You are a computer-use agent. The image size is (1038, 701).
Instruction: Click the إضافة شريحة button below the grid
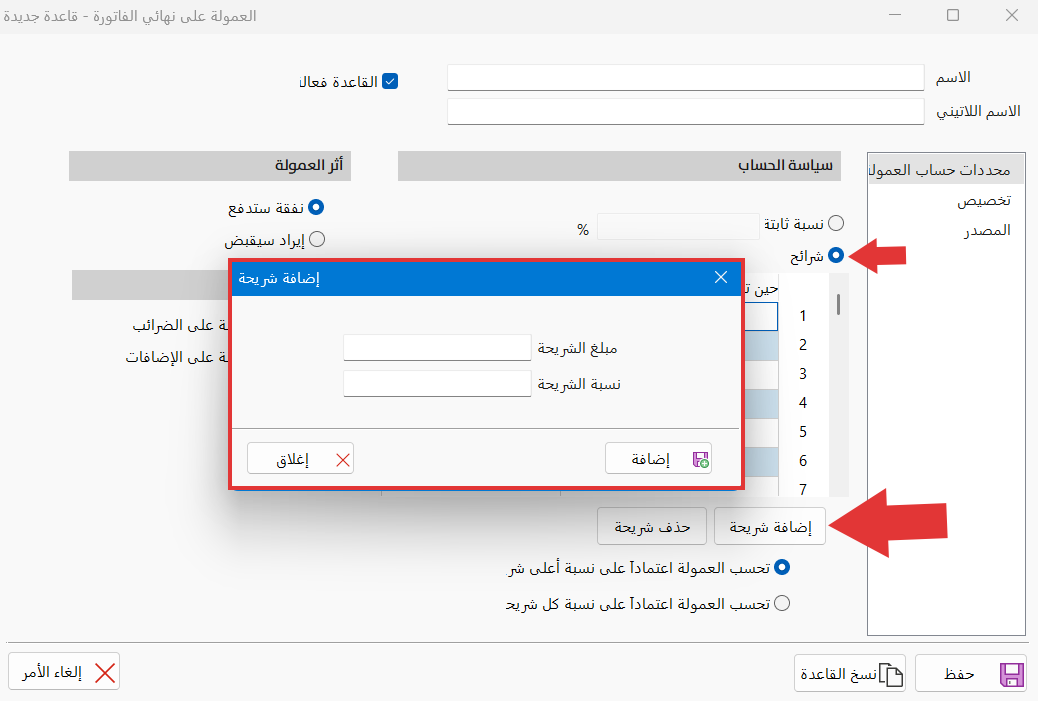[x=770, y=527]
